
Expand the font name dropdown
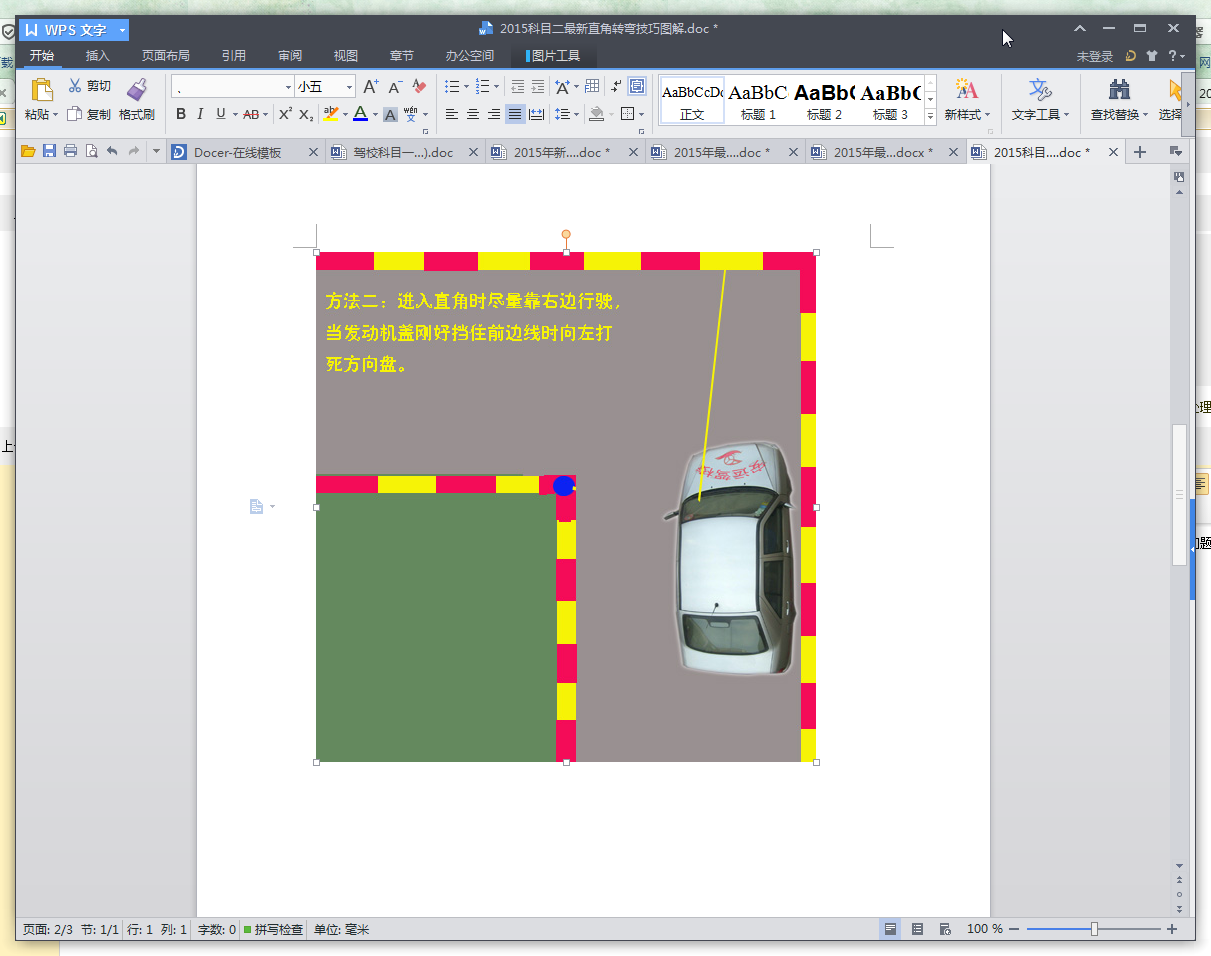click(289, 87)
